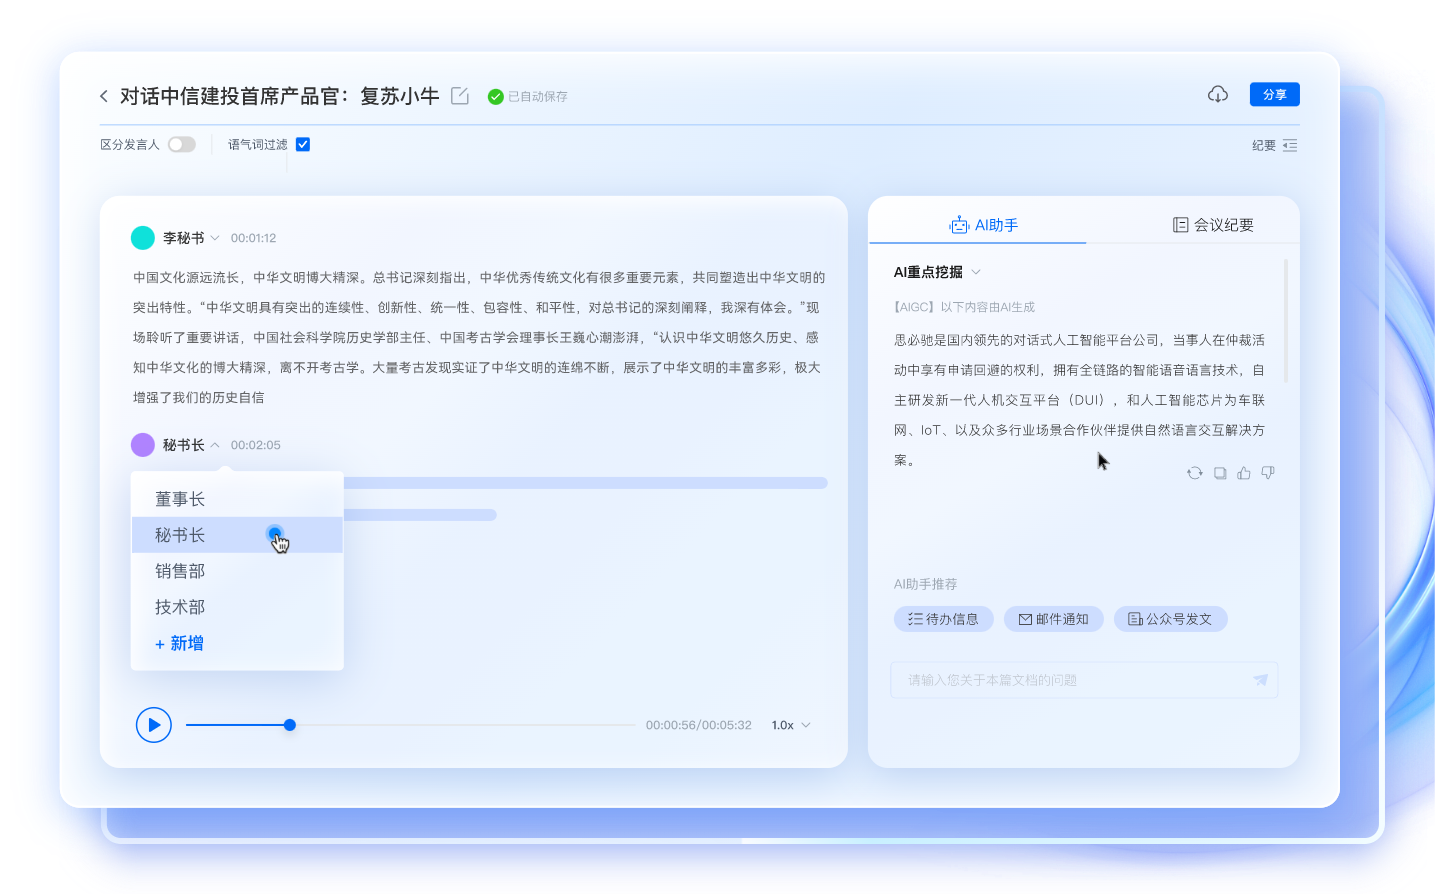Collapse the 纪要 panel icon
1435x896 pixels.
1290,145
